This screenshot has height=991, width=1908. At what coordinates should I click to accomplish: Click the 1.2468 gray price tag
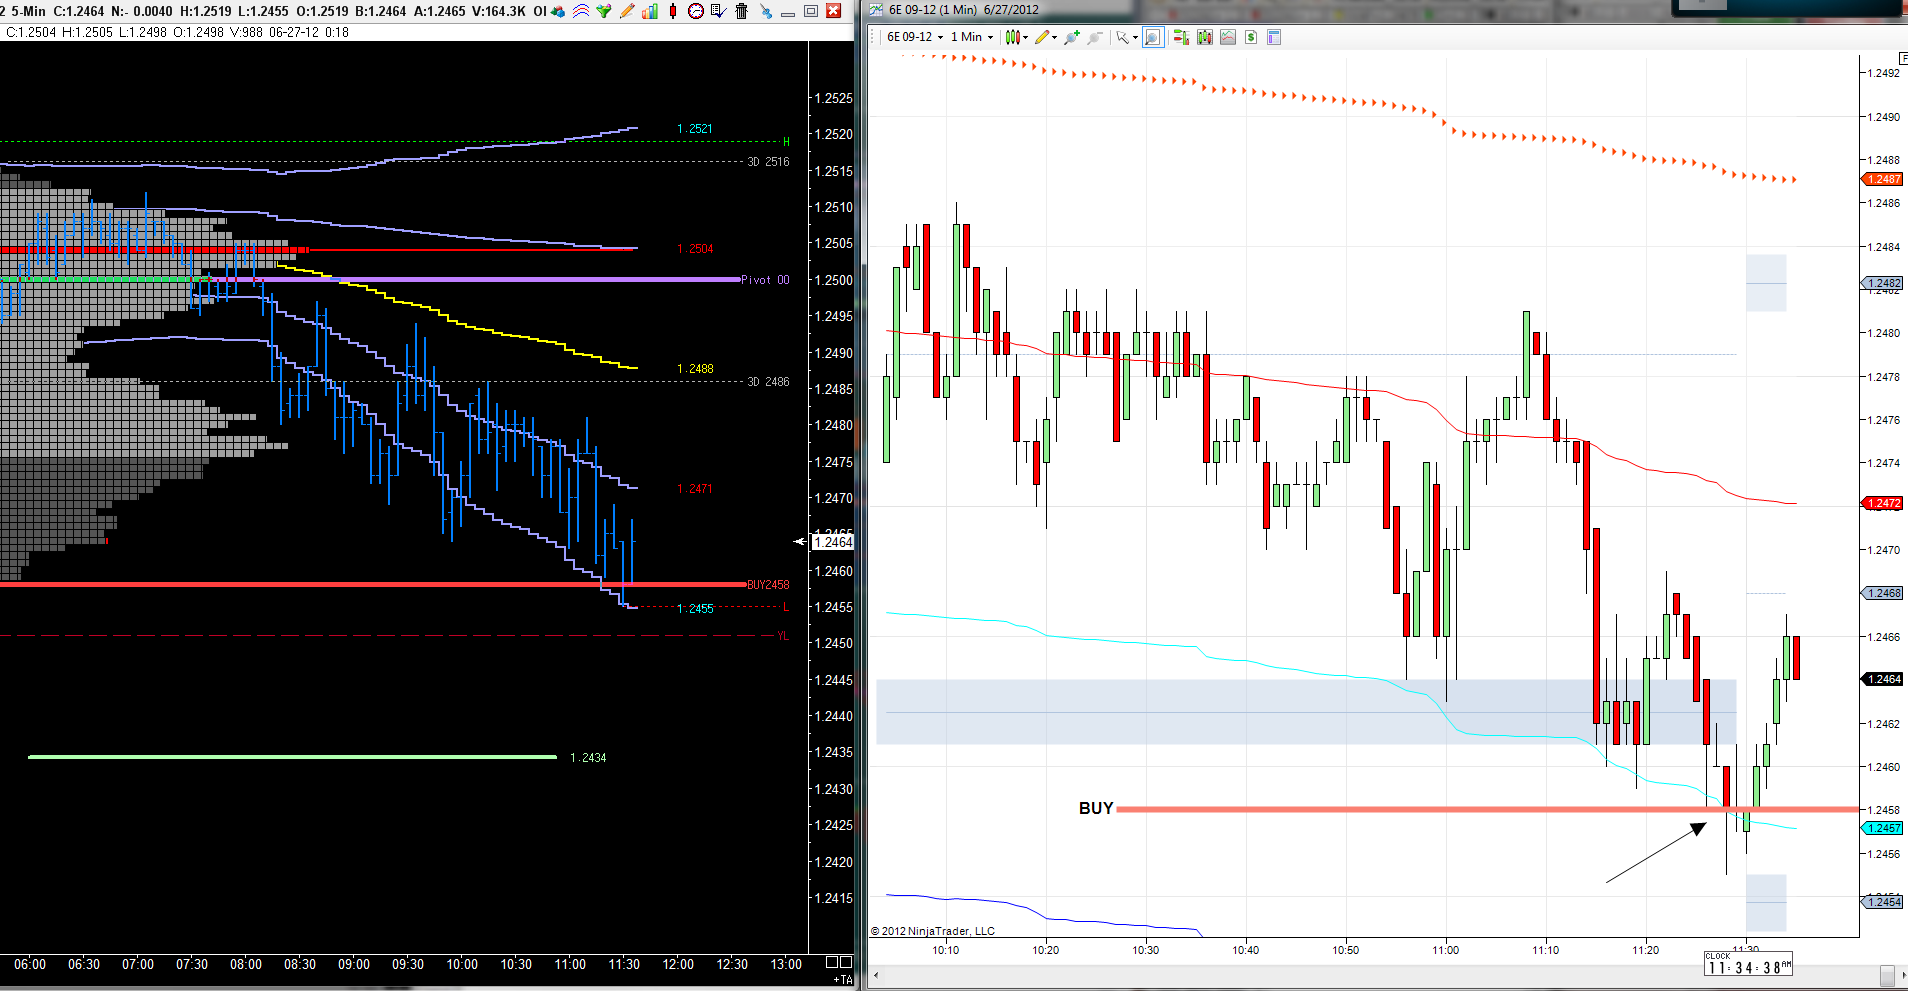[x=1882, y=593]
